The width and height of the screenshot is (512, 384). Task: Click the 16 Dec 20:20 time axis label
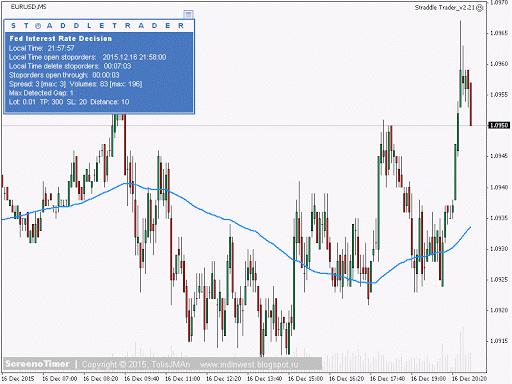point(469,379)
